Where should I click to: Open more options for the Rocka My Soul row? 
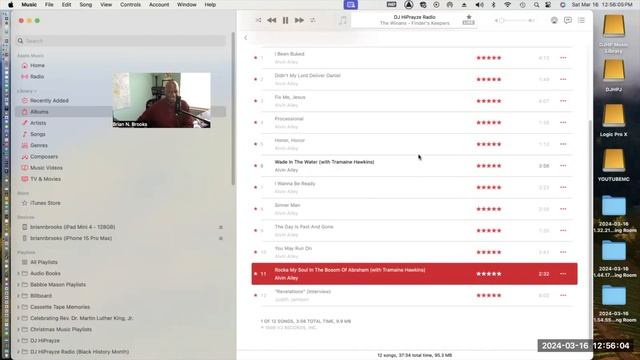563,274
